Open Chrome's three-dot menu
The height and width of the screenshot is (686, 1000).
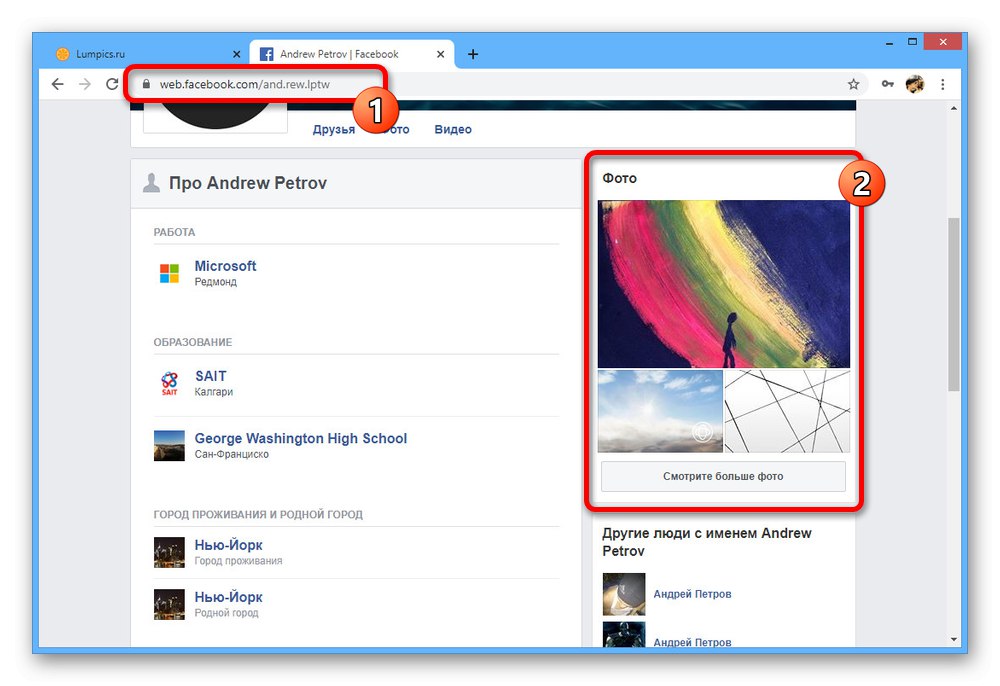point(943,84)
